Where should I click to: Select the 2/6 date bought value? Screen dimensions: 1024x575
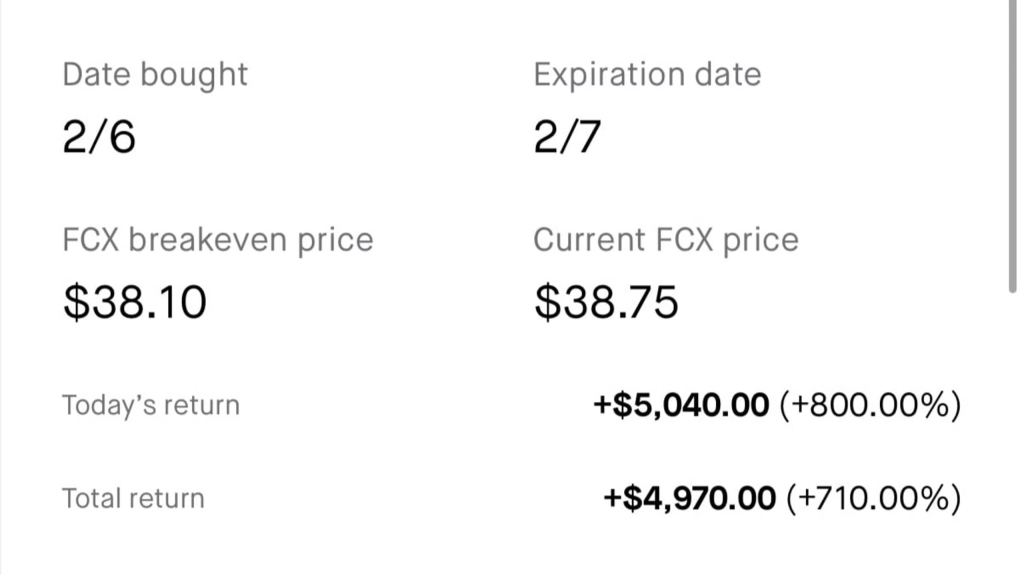pos(98,136)
